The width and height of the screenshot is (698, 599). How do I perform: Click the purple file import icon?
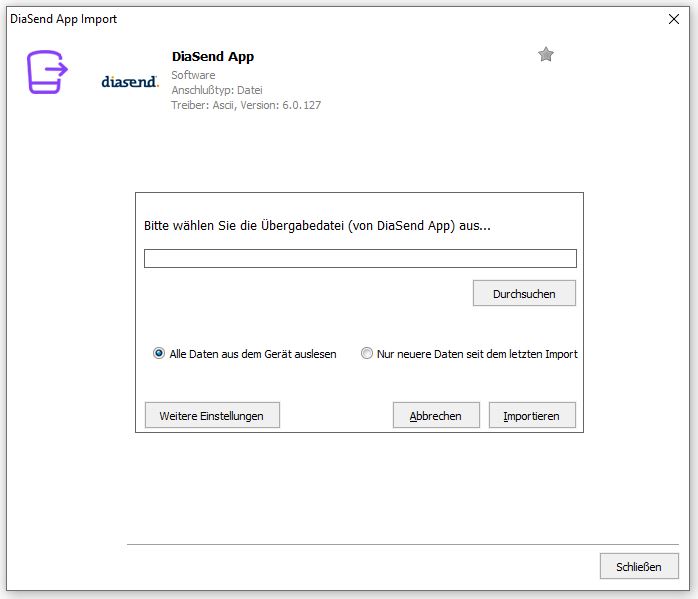(47, 72)
